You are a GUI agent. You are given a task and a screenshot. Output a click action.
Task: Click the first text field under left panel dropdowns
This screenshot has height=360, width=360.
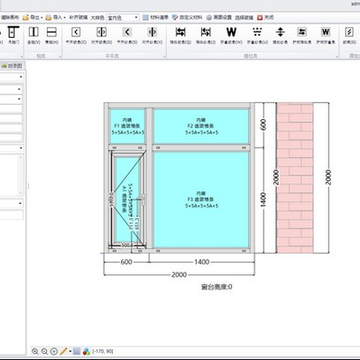(x=11, y=109)
